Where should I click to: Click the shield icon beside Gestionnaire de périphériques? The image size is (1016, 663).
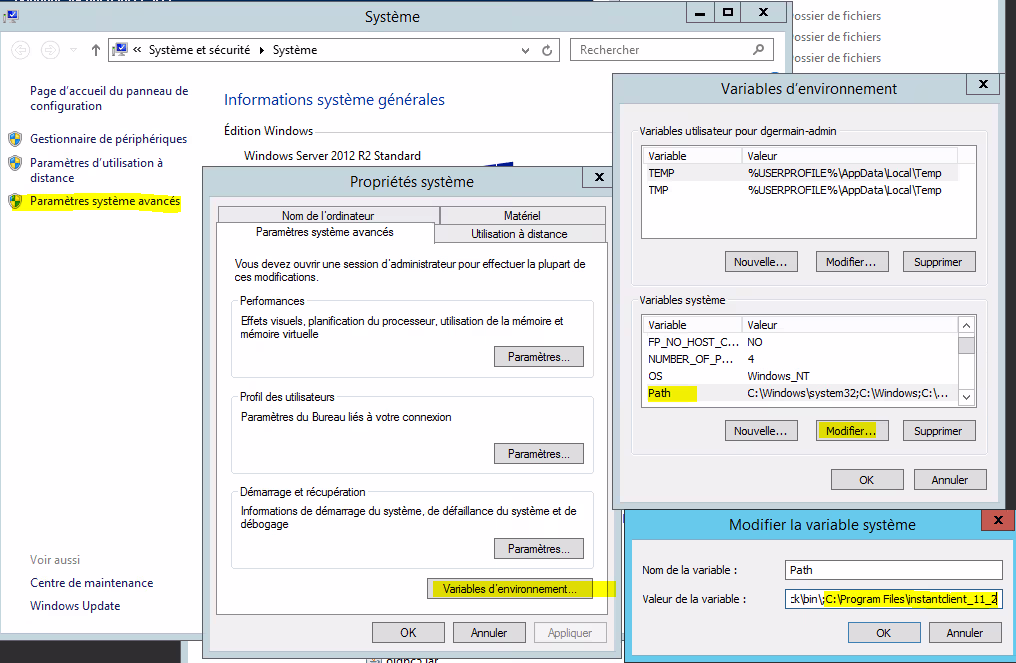(15, 139)
